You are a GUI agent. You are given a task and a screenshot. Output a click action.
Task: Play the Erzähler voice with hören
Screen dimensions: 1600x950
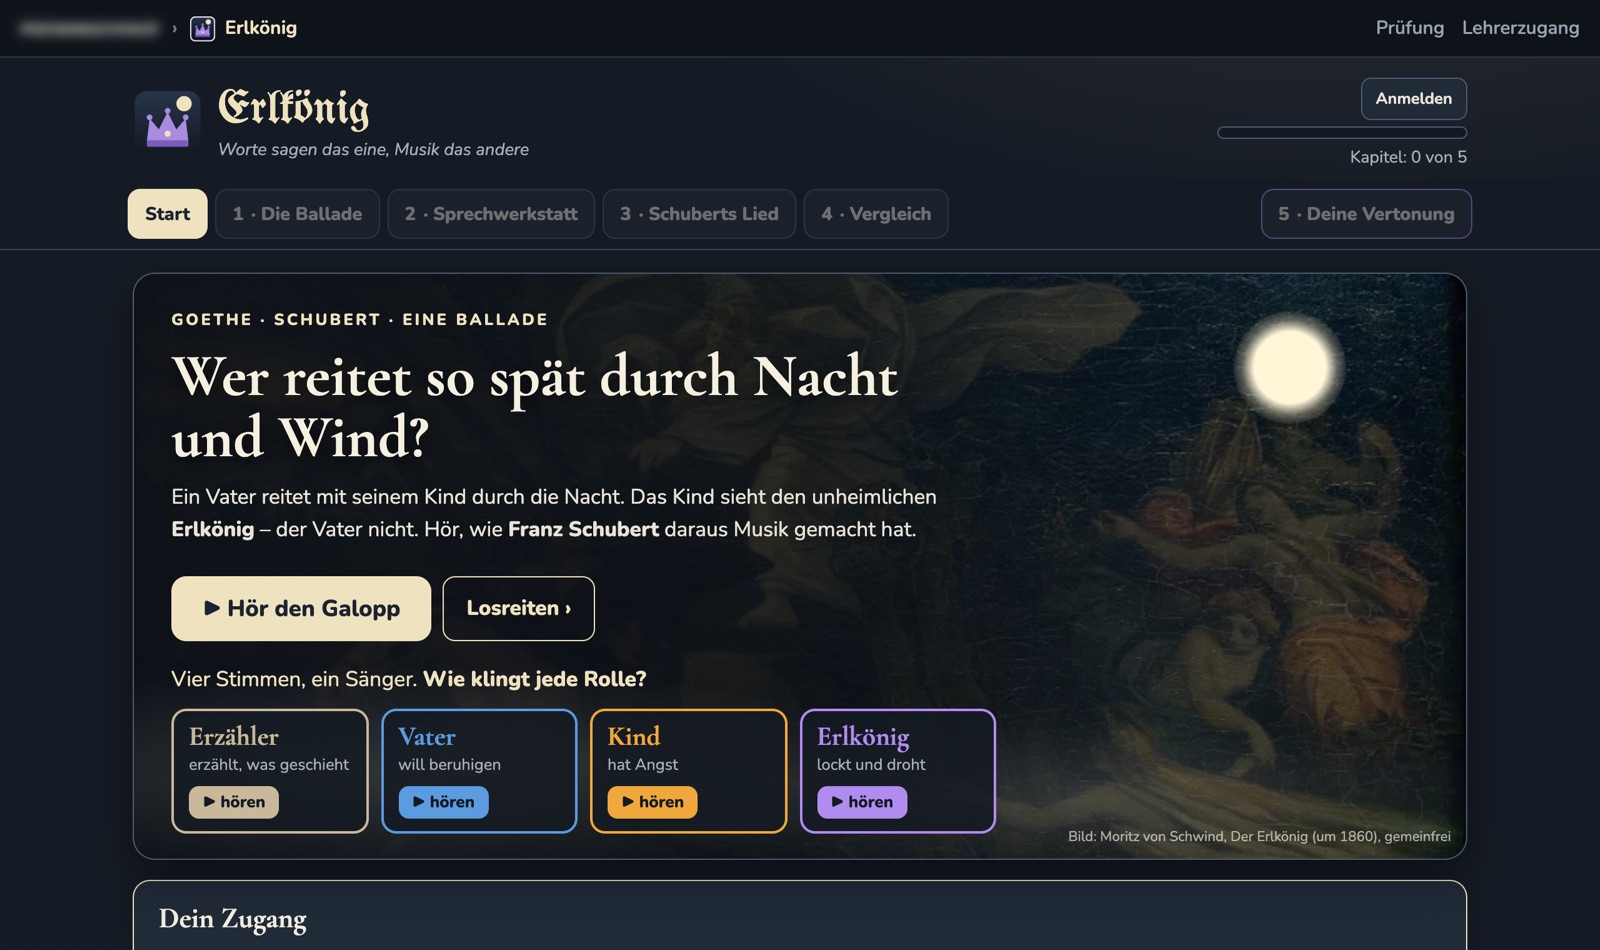(234, 802)
